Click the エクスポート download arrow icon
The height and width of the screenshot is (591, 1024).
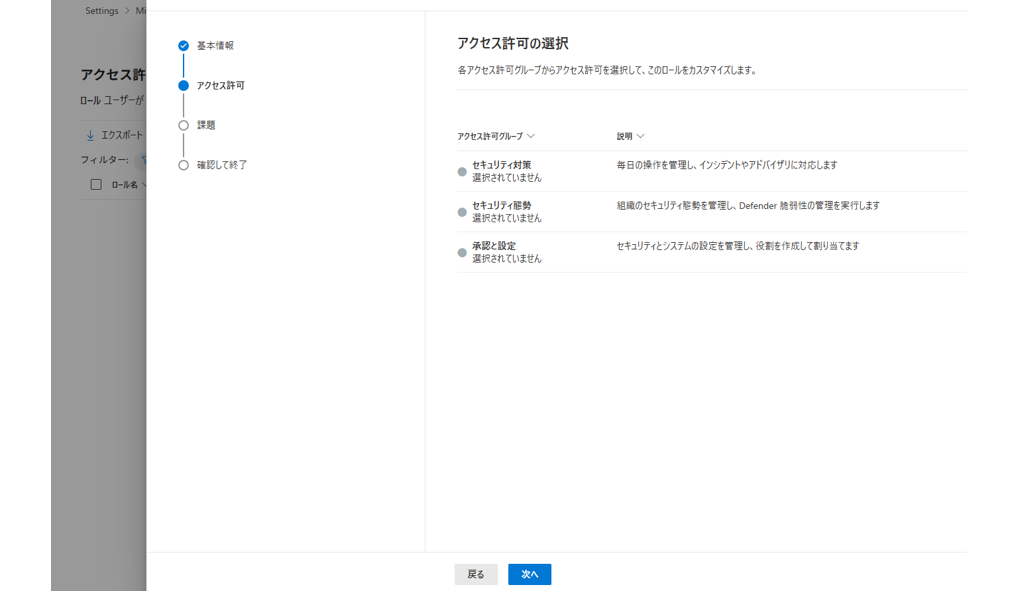pos(90,135)
